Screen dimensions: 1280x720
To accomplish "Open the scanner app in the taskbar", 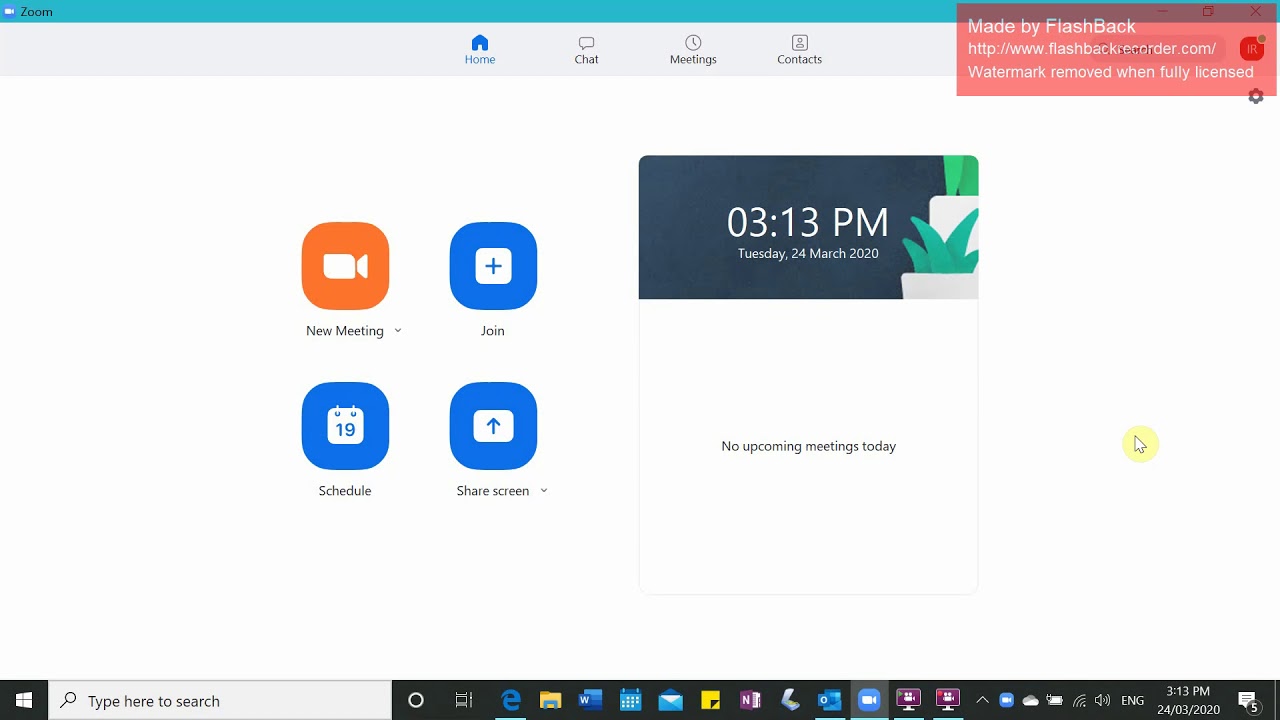I will coord(791,701).
